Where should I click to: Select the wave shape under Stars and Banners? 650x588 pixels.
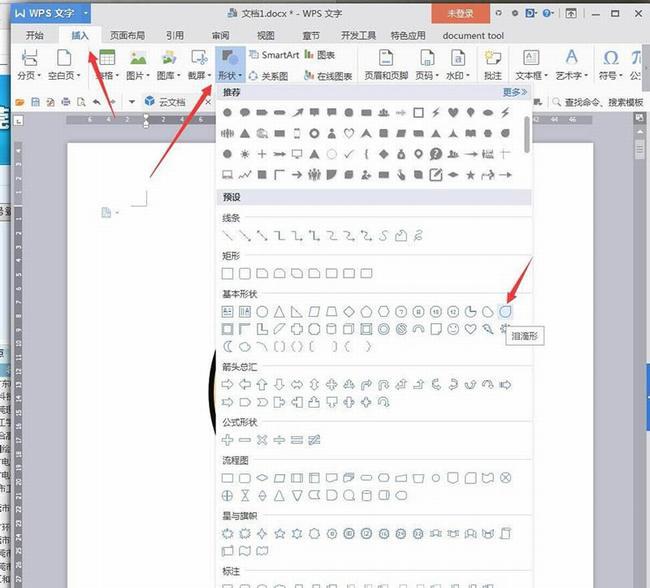pyautogui.click(x=245, y=551)
